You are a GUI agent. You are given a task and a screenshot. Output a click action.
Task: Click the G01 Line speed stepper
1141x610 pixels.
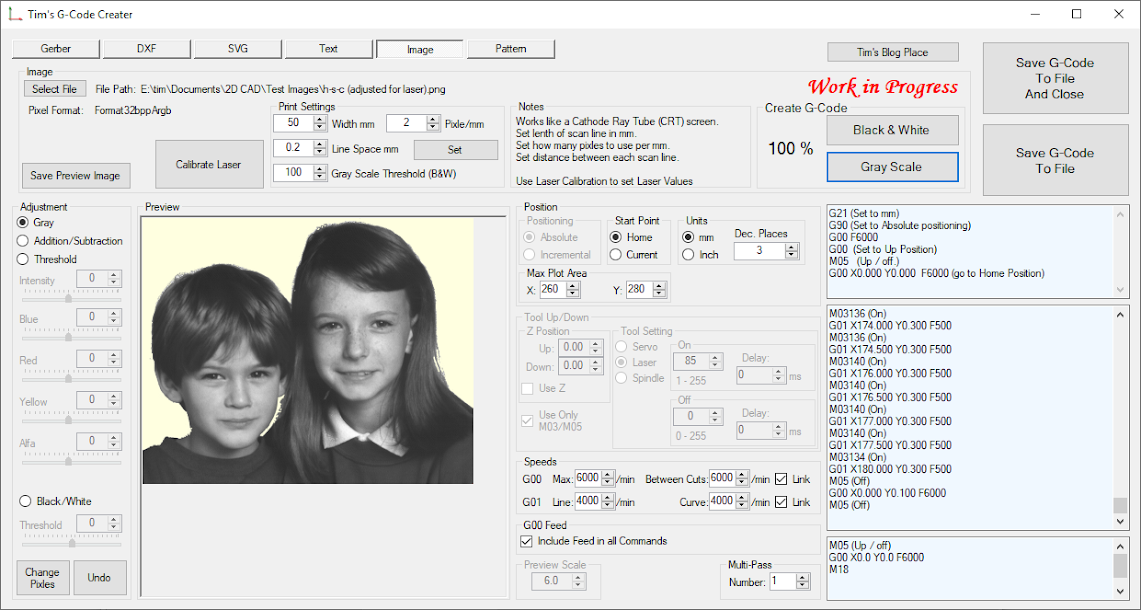[608, 502]
